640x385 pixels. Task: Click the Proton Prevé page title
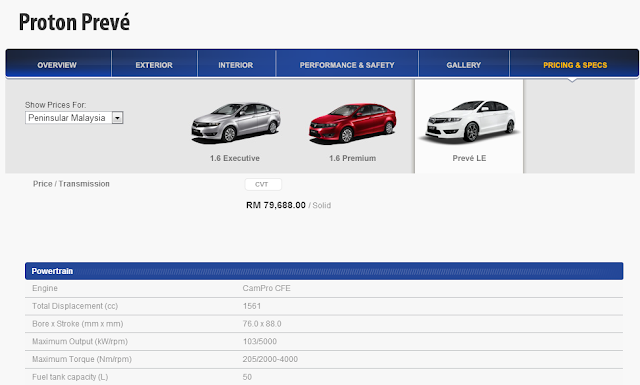pos(74,22)
